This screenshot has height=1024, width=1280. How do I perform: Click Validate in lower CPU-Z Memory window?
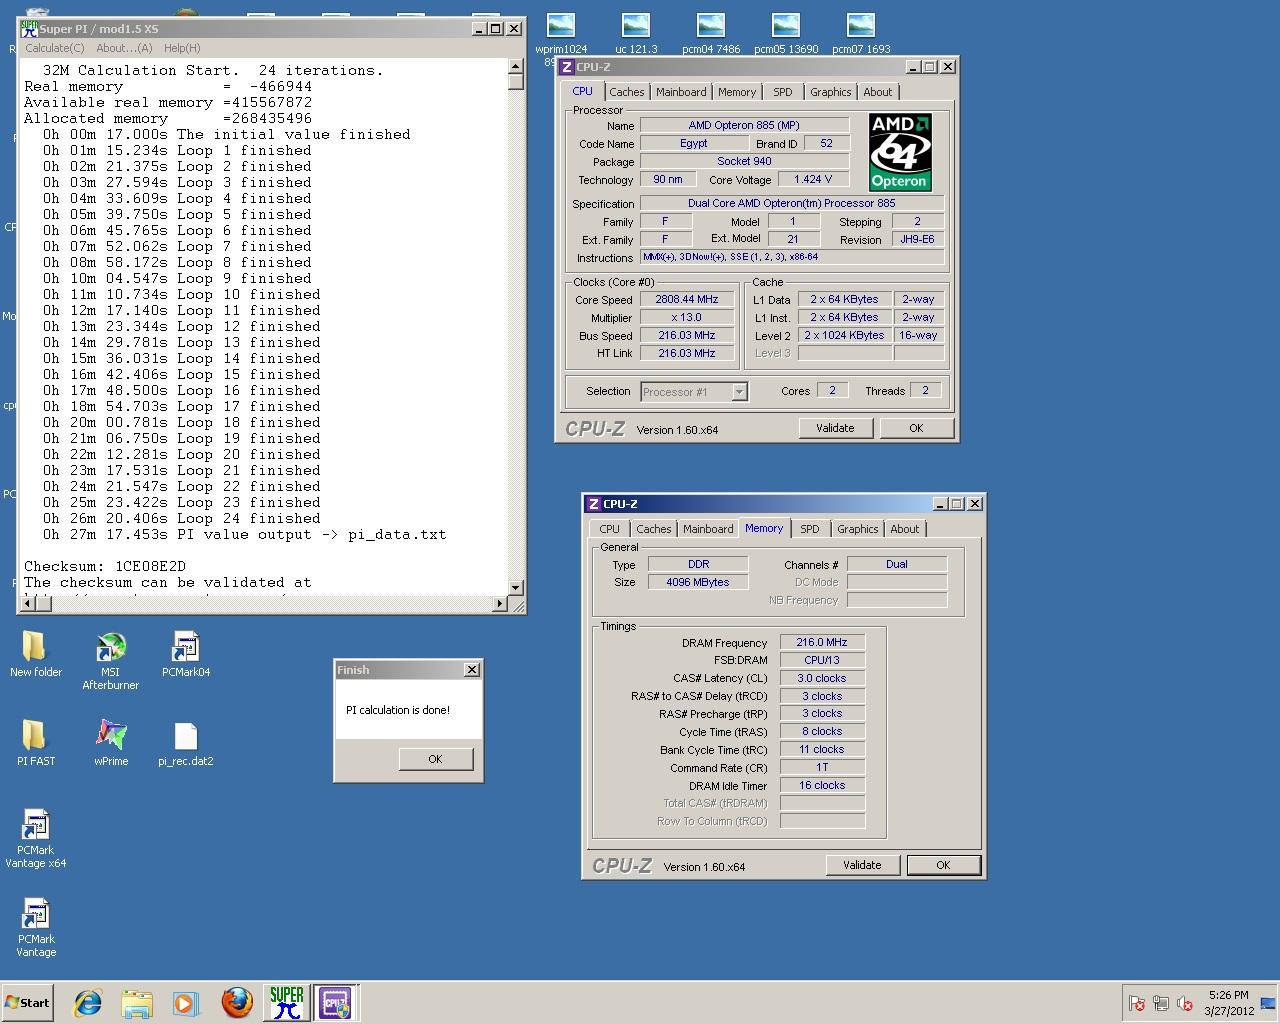coord(862,865)
